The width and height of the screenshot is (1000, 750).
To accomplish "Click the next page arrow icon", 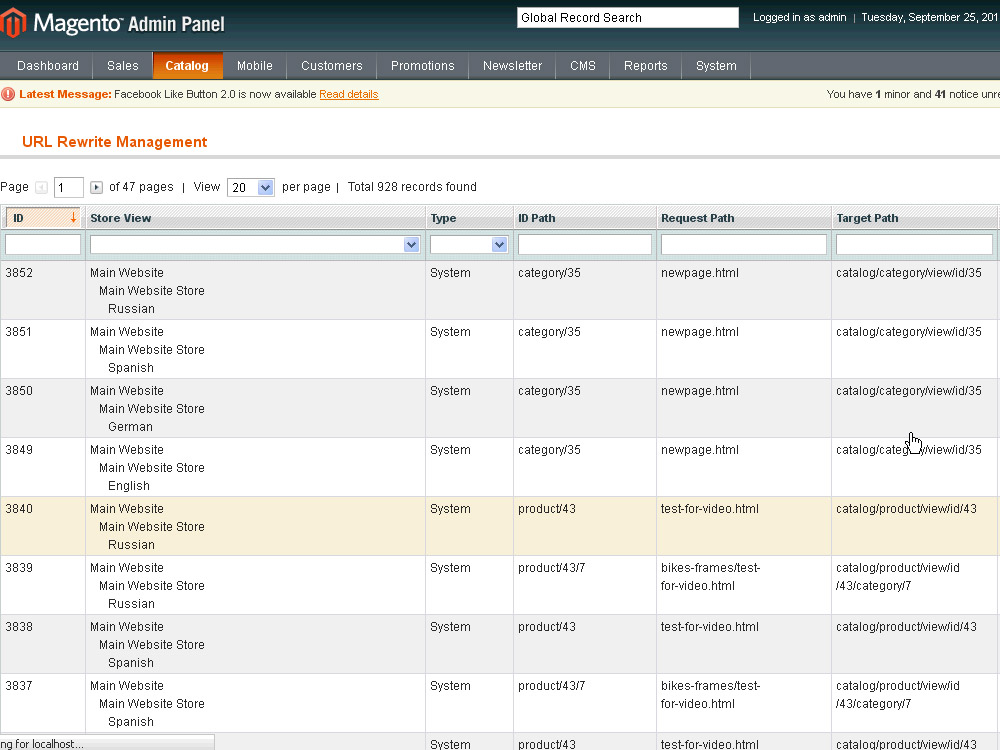I will (96, 187).
